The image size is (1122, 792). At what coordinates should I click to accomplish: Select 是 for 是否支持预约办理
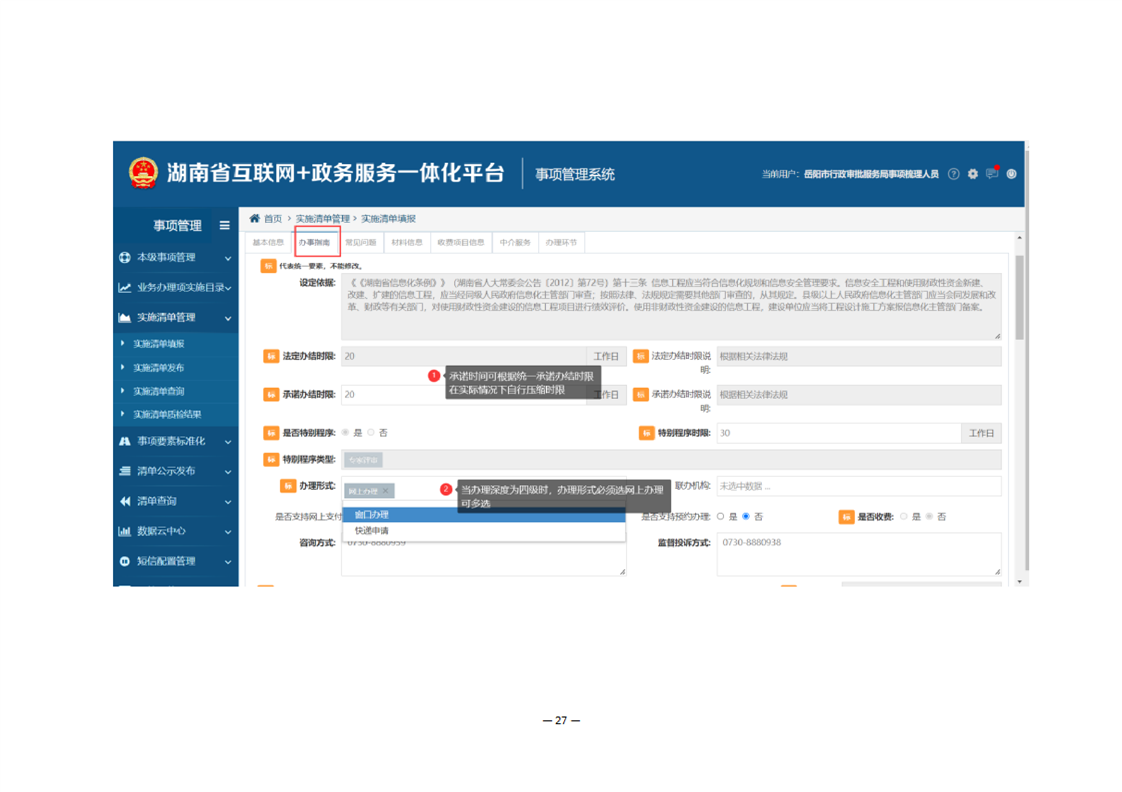point(720,517)
